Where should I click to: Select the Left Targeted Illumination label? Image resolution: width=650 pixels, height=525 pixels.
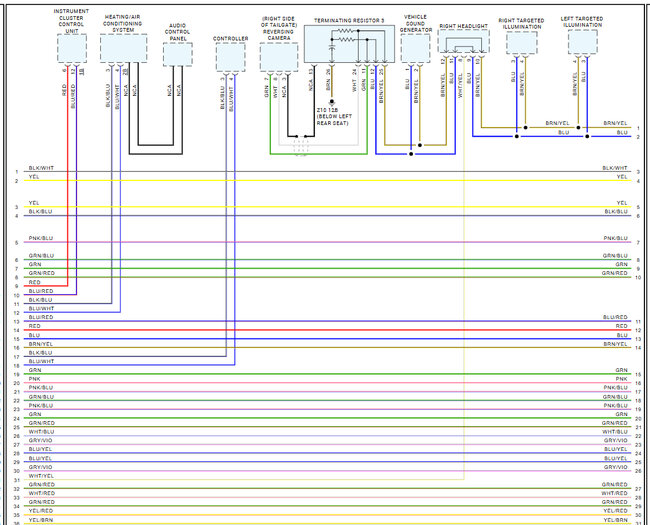582,22
